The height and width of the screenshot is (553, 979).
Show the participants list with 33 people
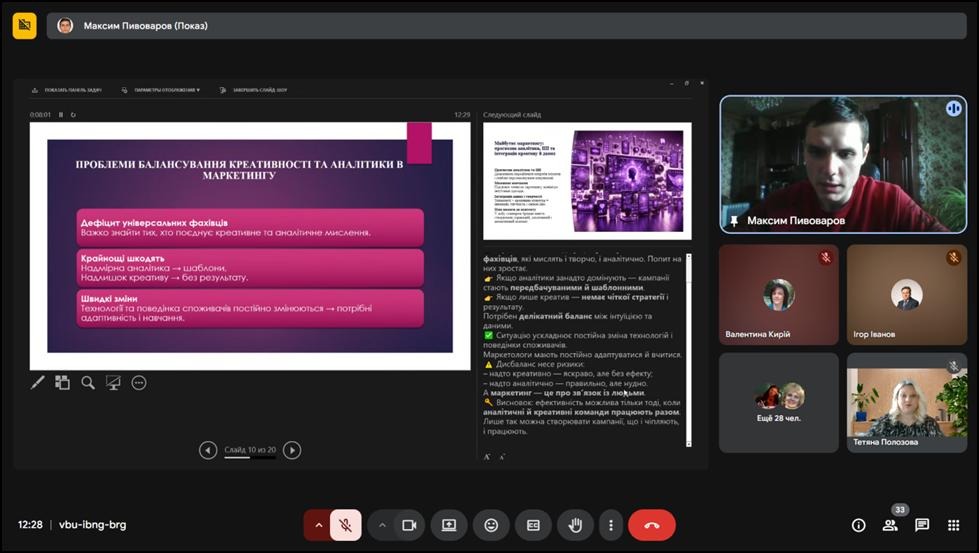tap(890, 525)
